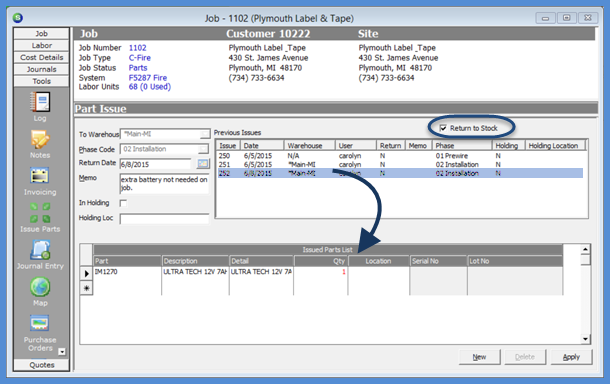Click into the Holding Loc field

coord(164,219)
